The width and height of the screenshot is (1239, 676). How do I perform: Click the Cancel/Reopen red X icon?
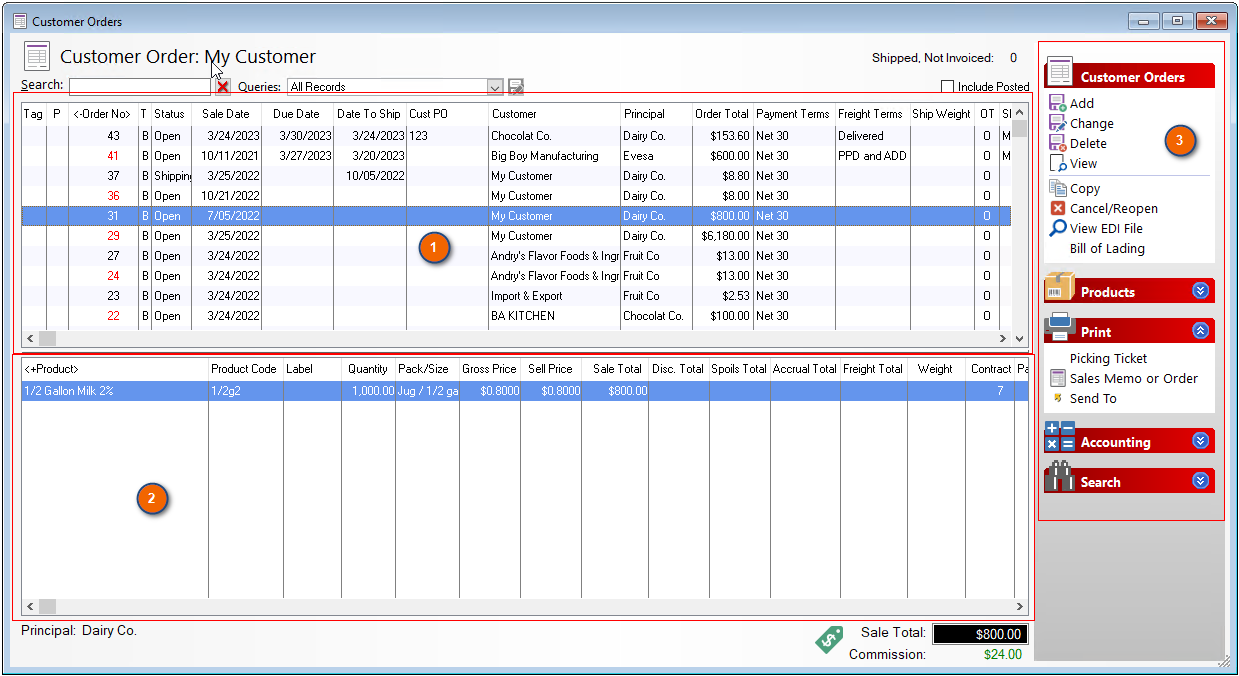coord(1058,208)
